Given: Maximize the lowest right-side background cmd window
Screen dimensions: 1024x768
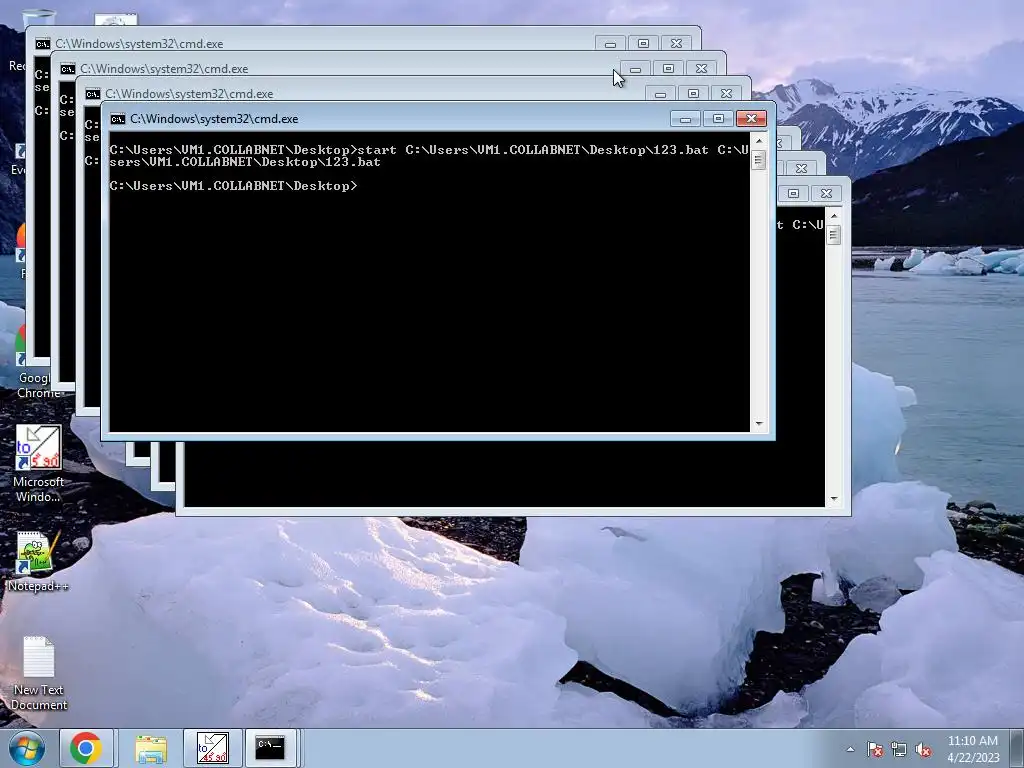Looking at the screenshot, I should (793, 193).
